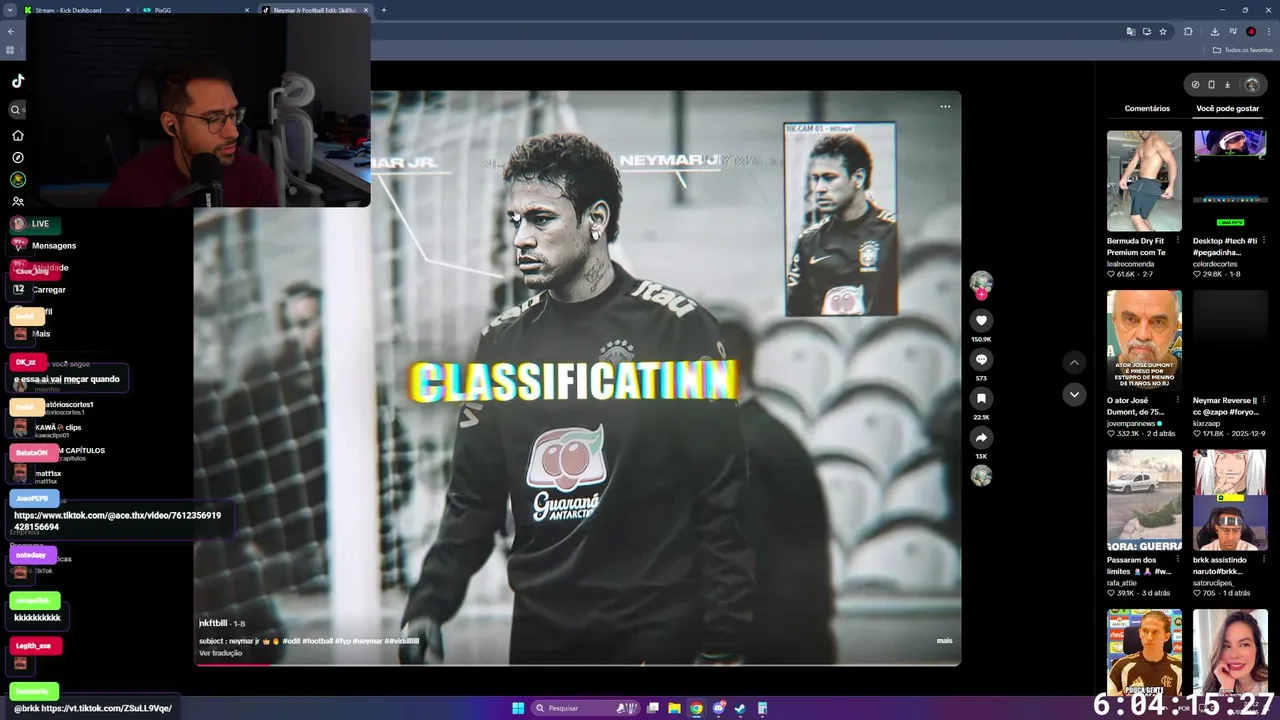Viewport: 1280px width, 720px height.
Task: Open the Passaram dos limites video thumbnail
Action: point(1144,500)
